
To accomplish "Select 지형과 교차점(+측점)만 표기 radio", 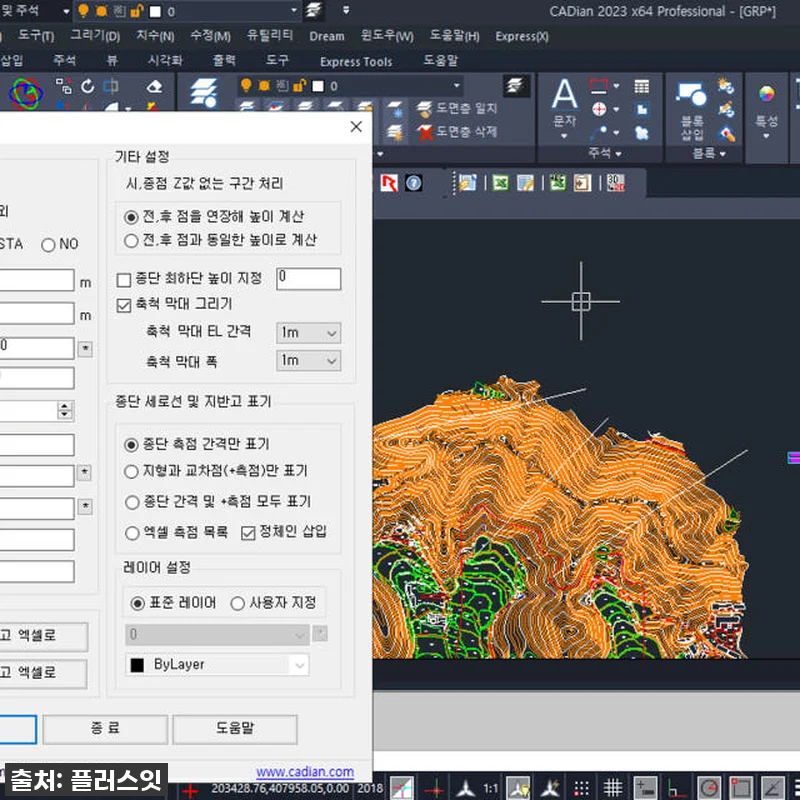I will [x=131, y=471].
